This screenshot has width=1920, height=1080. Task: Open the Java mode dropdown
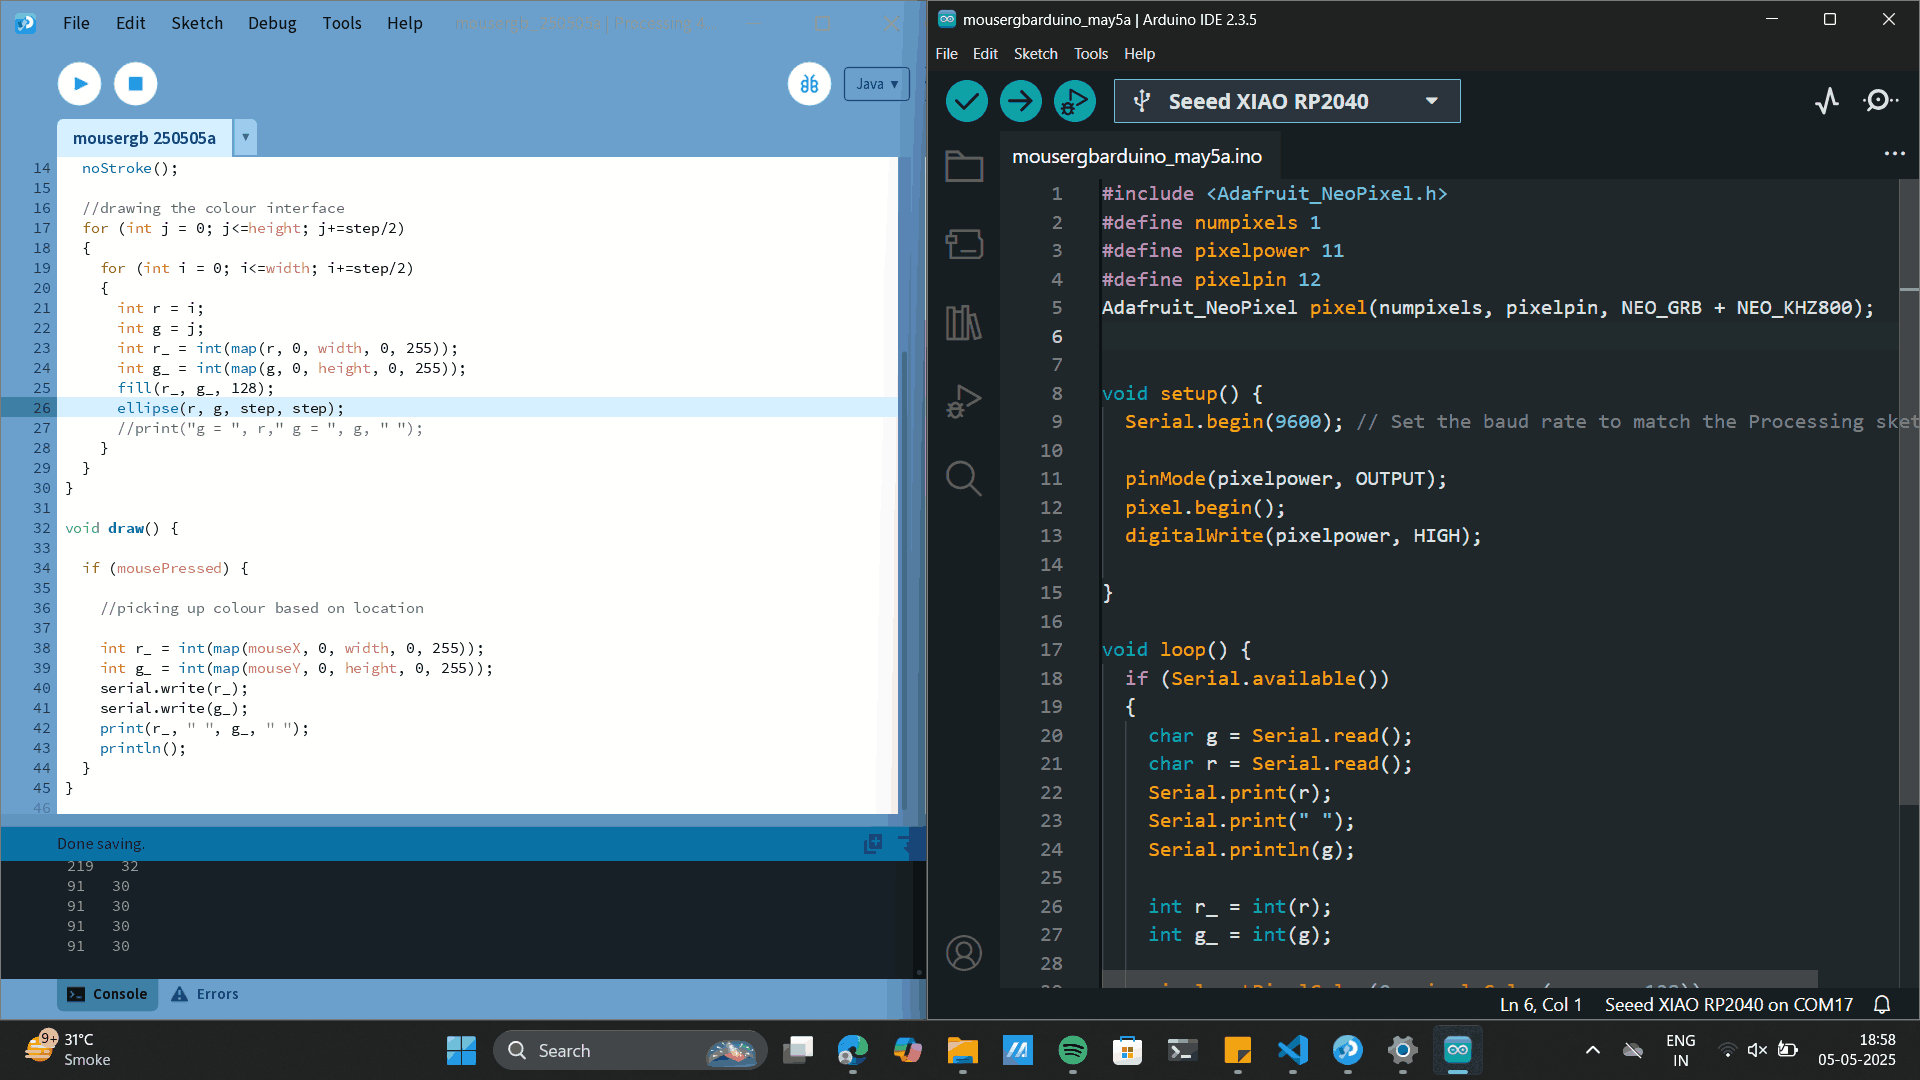pyautogui.click(x=876, y=84)
